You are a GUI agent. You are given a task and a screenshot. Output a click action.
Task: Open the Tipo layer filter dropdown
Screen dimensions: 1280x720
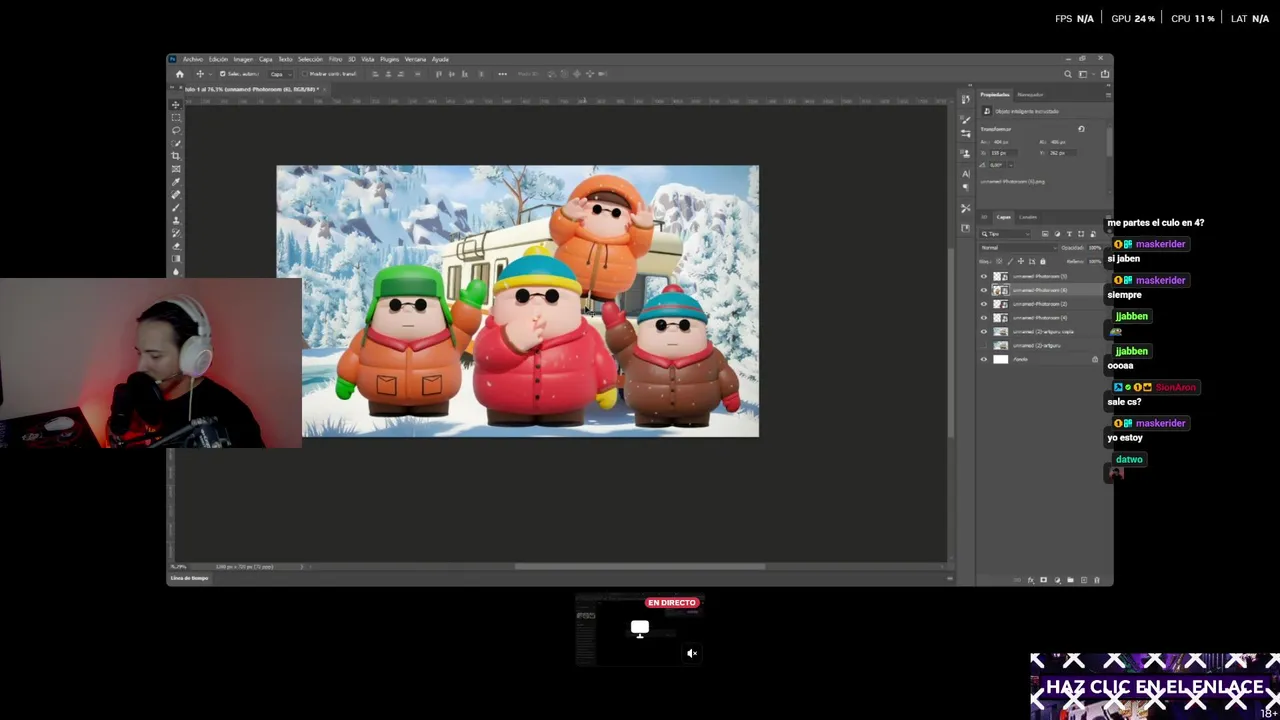click(x=1006, y=234)
